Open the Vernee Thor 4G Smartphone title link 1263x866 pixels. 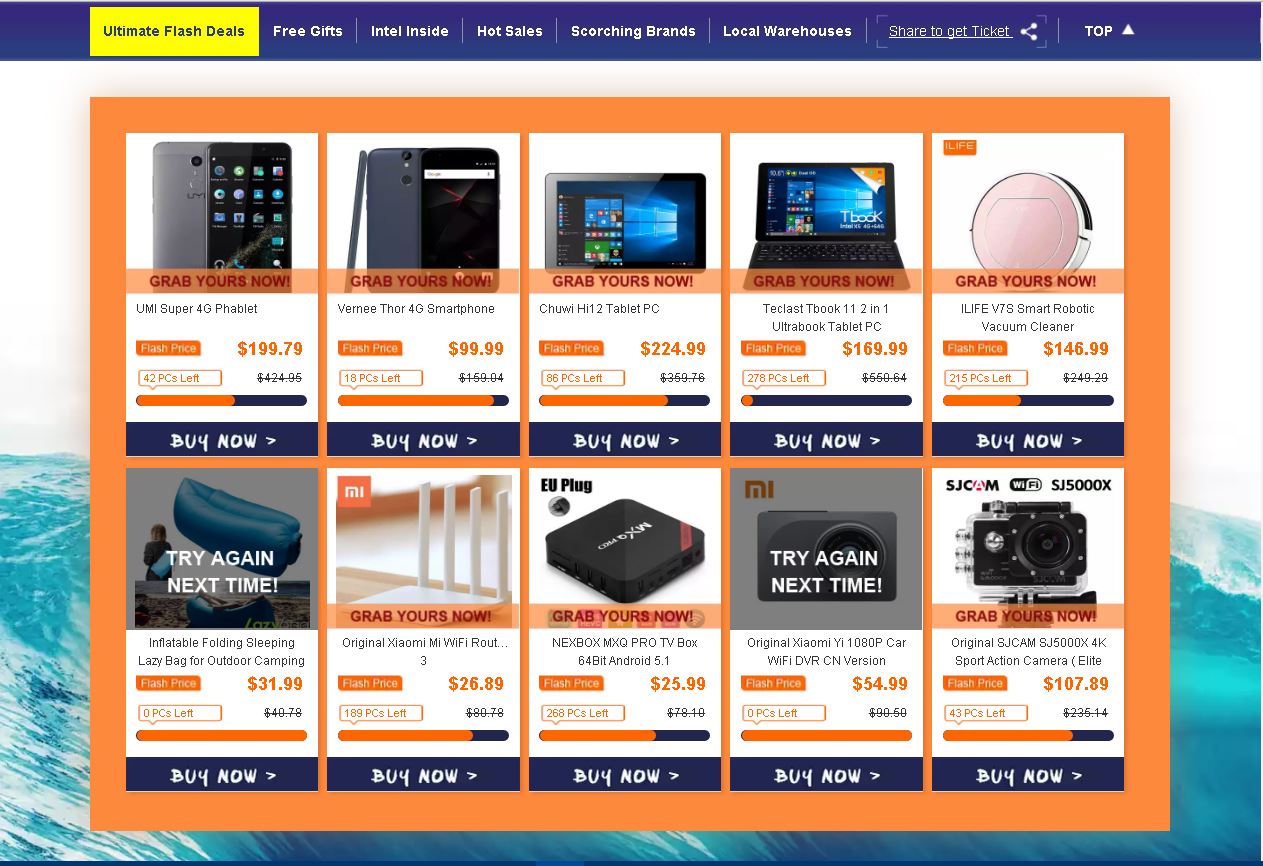[416, 309]
